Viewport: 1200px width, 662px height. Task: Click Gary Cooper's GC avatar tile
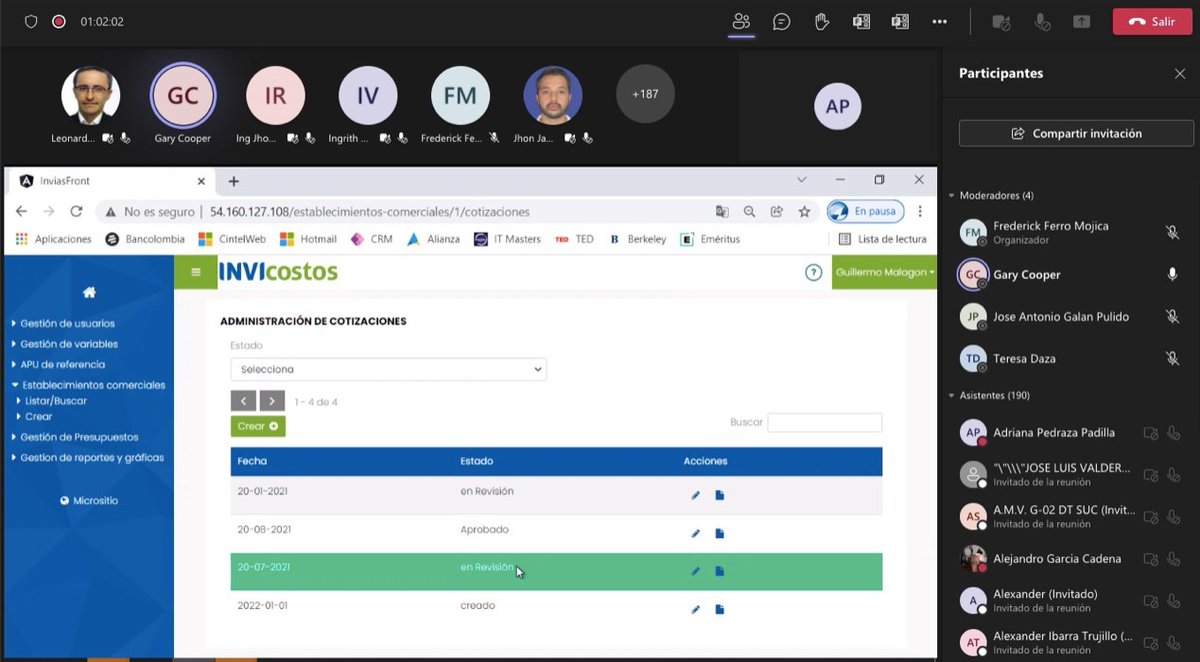tap(183, 96)
